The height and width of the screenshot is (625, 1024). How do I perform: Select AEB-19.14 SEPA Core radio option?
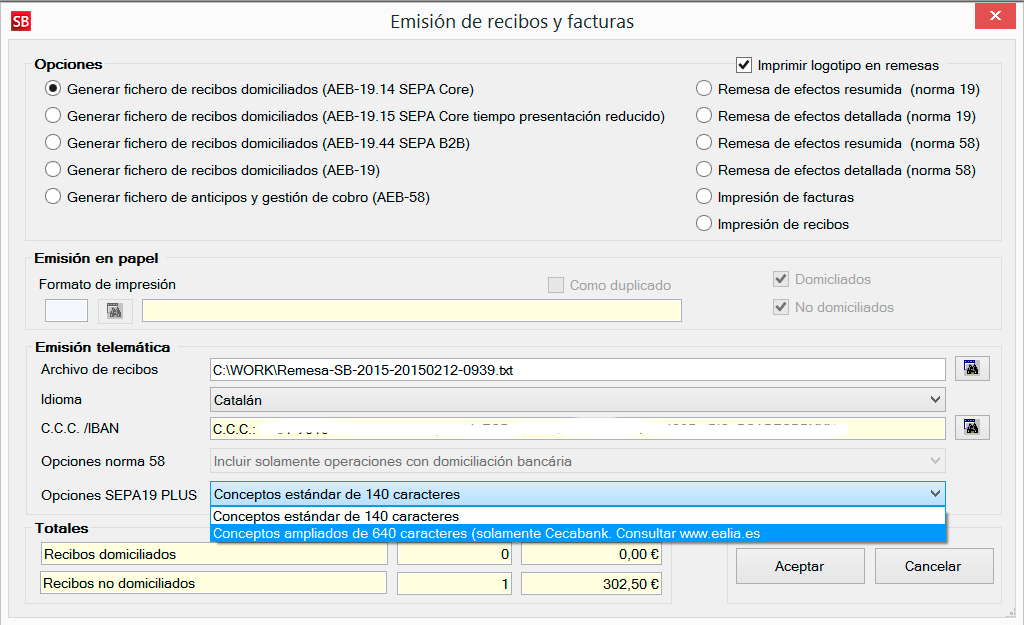[x=54, y=89]
